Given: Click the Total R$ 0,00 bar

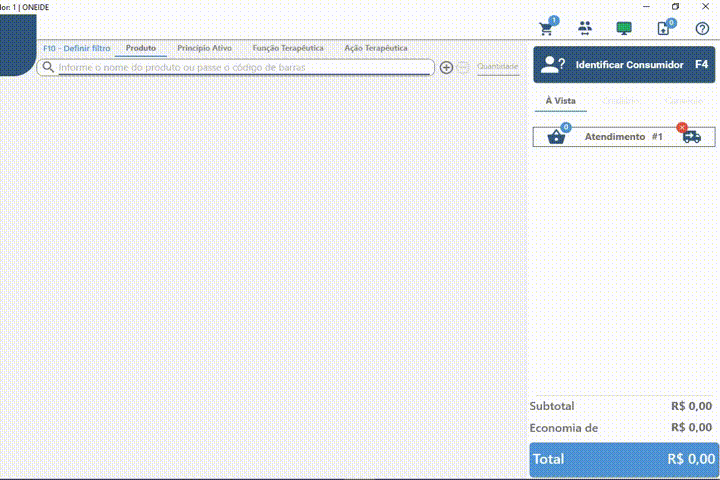Looking at the screenshot, I should (624, 459).
